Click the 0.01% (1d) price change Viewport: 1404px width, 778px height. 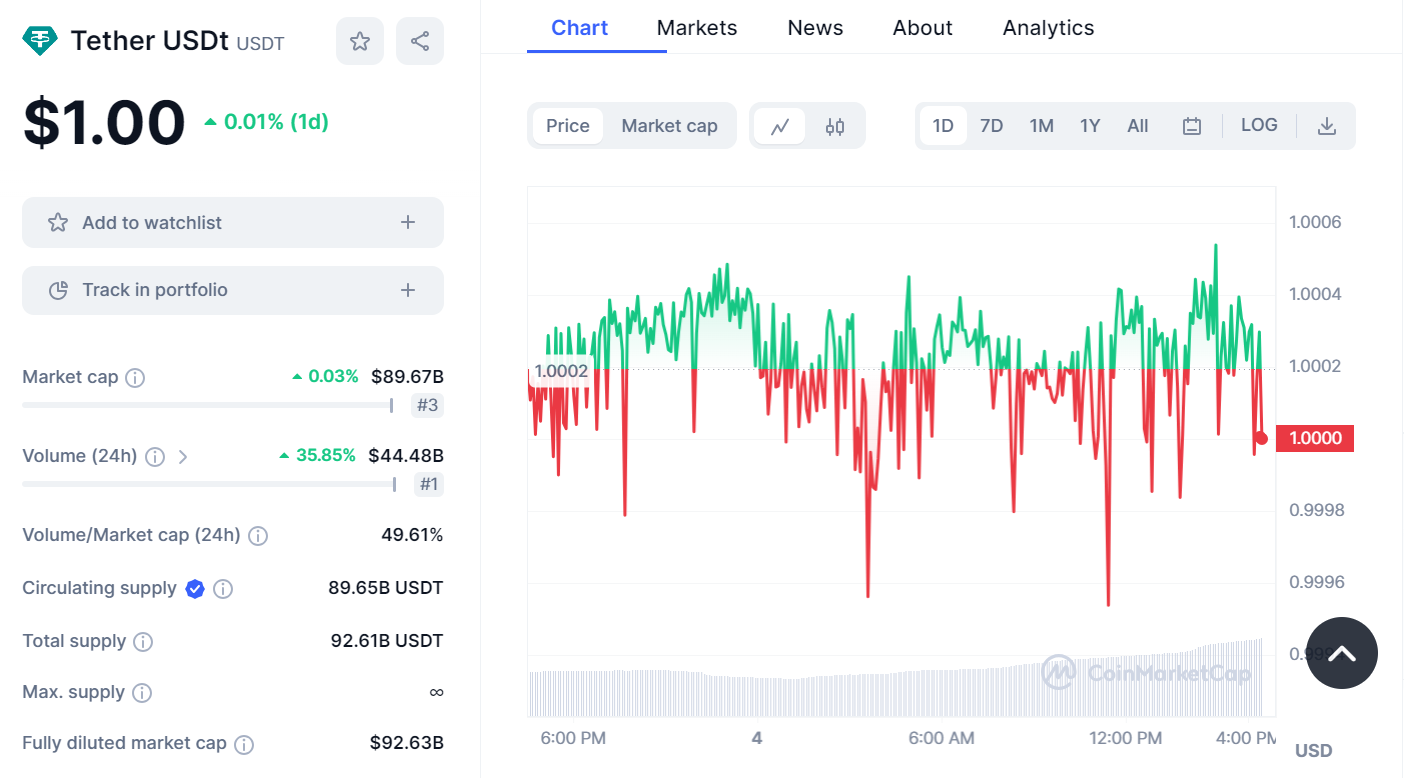266,122
